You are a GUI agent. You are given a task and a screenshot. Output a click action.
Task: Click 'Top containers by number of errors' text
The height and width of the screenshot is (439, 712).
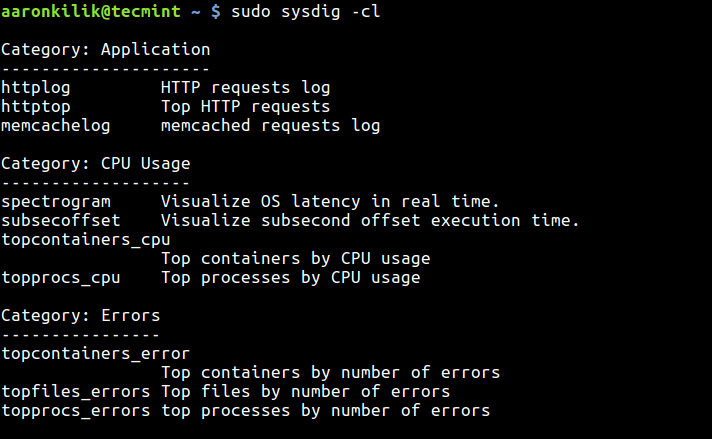point(330,373)
